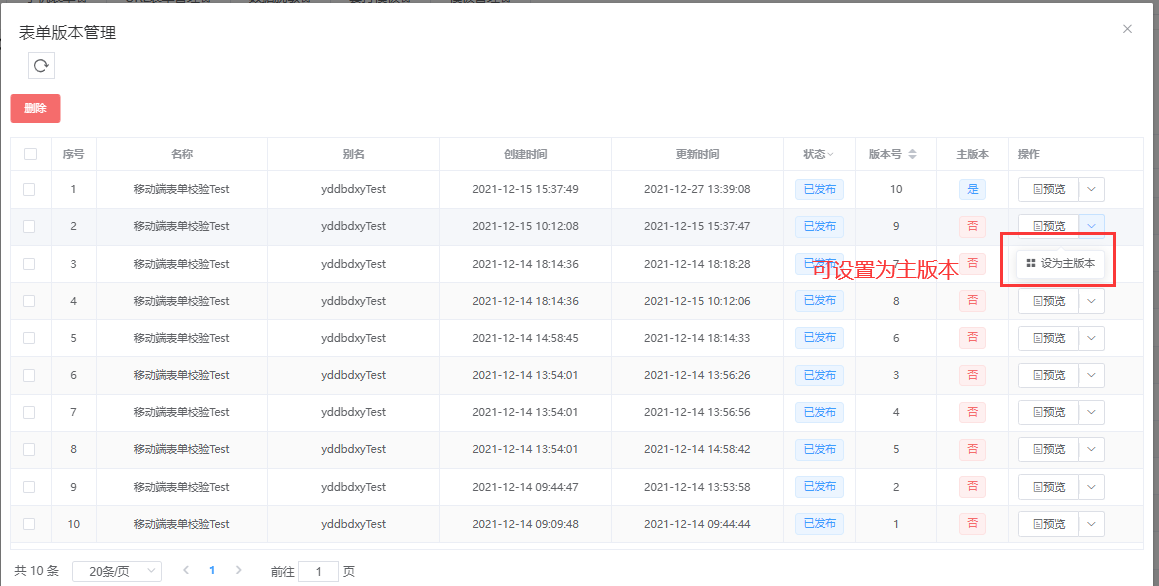
Task: Go to previous page arrow in pagination
Action: 186,570
